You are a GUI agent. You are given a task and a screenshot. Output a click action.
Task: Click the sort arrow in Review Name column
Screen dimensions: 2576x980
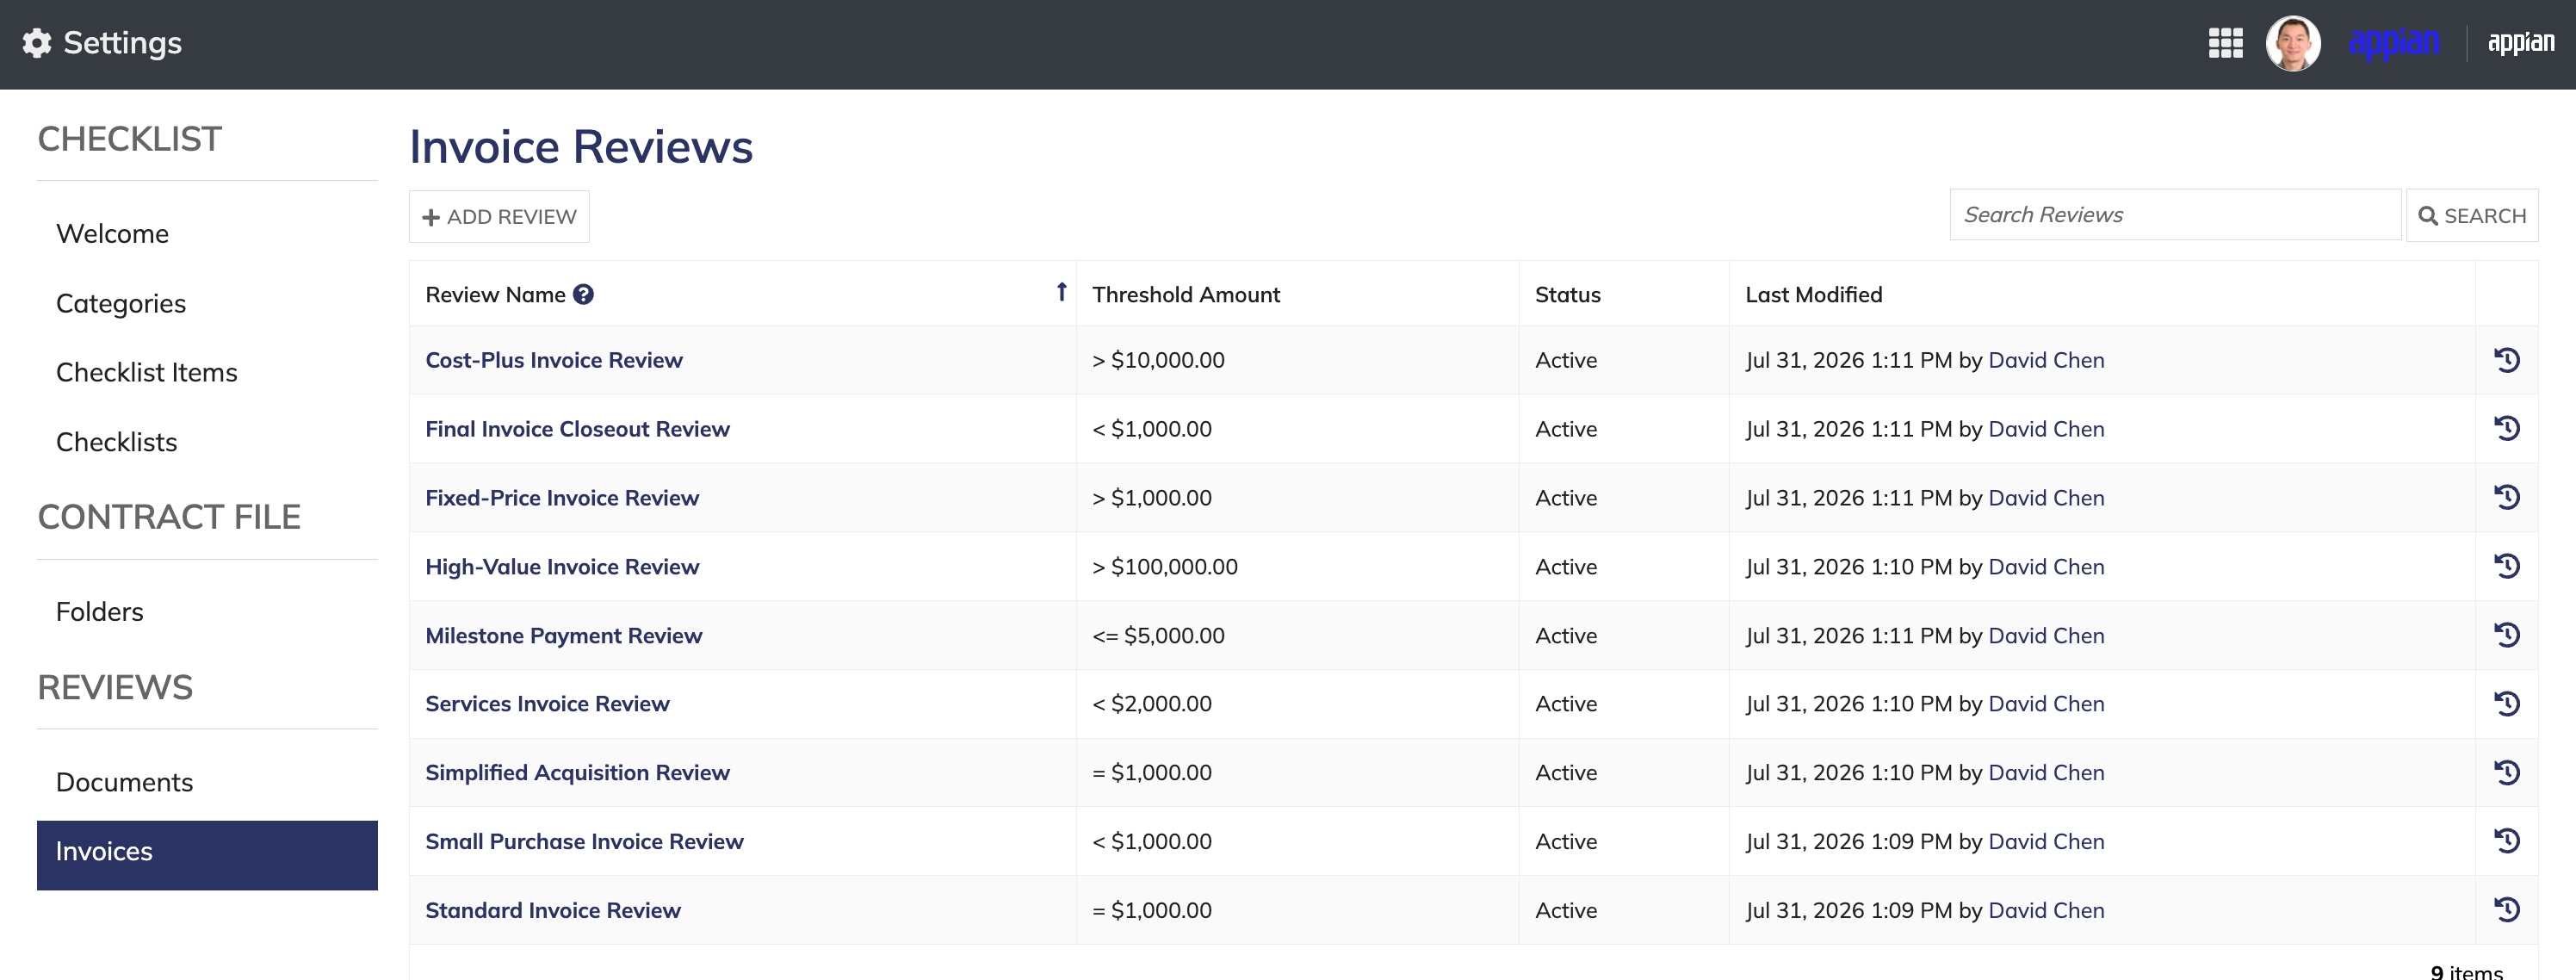1061,291
